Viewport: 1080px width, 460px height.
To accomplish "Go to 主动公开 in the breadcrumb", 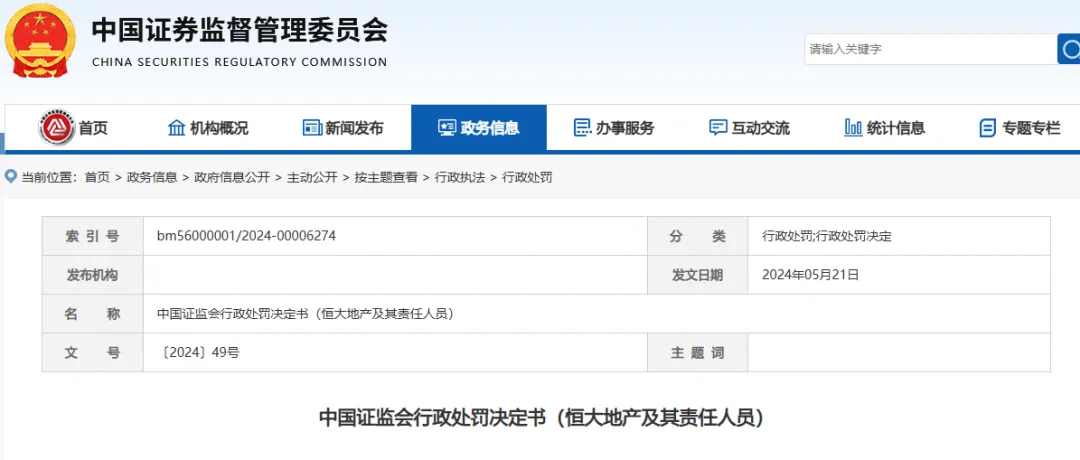I will click(x=312, y=178).
